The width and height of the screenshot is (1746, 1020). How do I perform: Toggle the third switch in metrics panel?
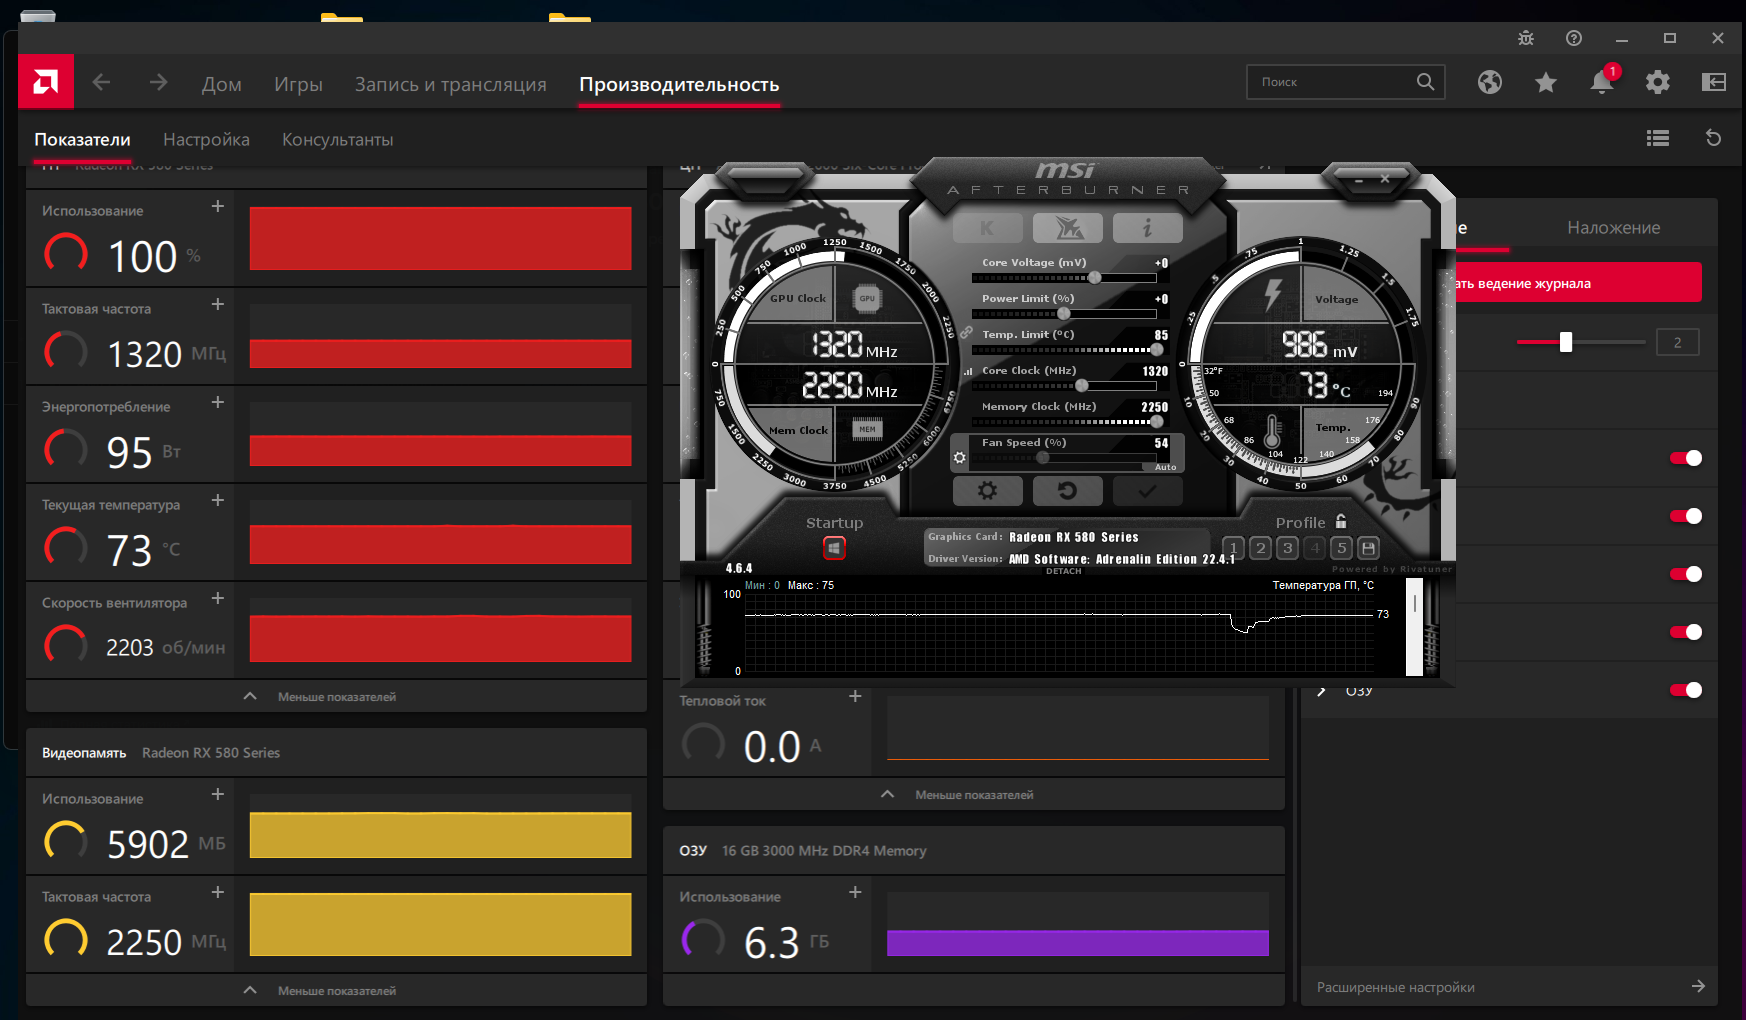[1686, 574]
